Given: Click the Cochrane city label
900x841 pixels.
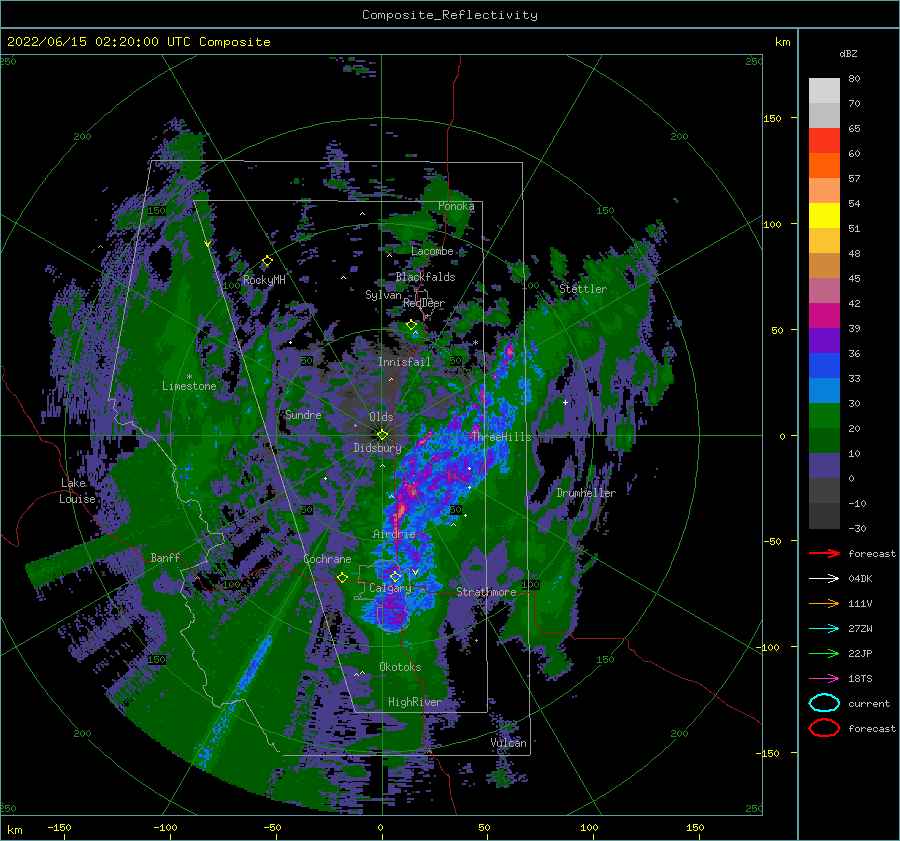Looking at the screenshot, I should 327,559.
